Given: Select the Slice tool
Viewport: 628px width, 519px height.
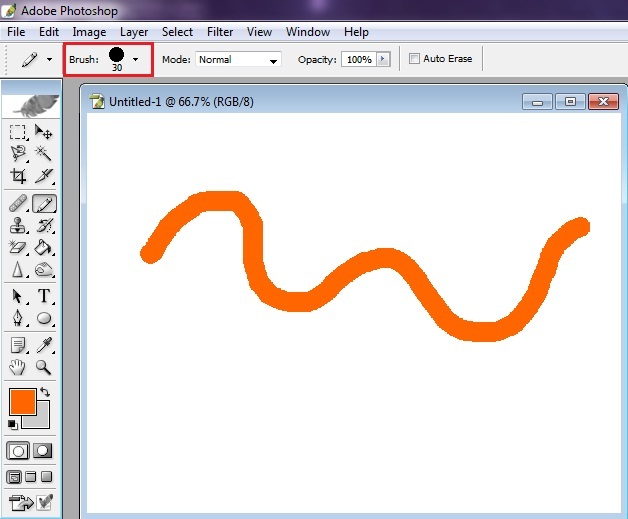Looking at the screenshot, I should point(43,176).
